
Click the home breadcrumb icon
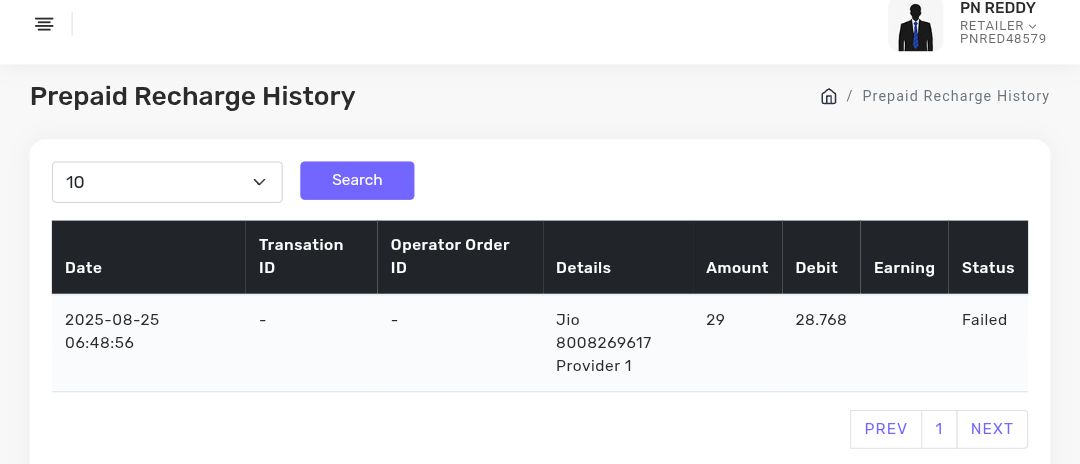click(x=828, y=96)
